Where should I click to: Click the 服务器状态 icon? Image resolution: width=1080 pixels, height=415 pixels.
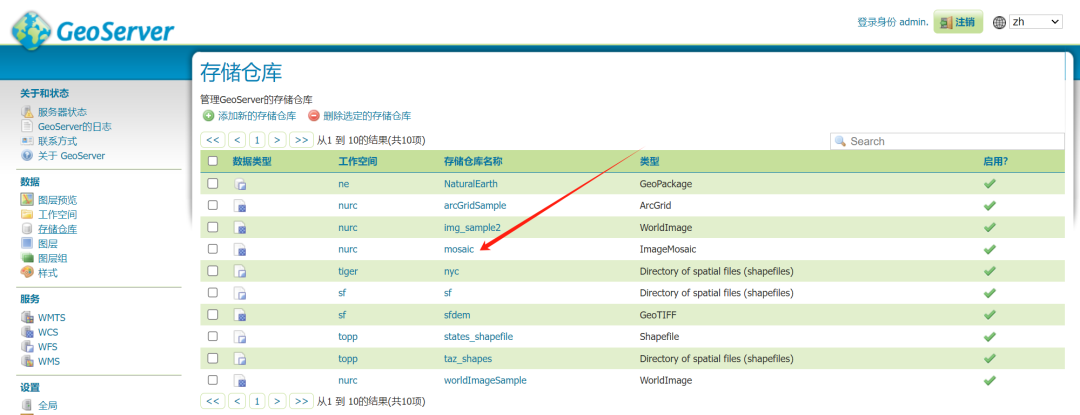27,111
